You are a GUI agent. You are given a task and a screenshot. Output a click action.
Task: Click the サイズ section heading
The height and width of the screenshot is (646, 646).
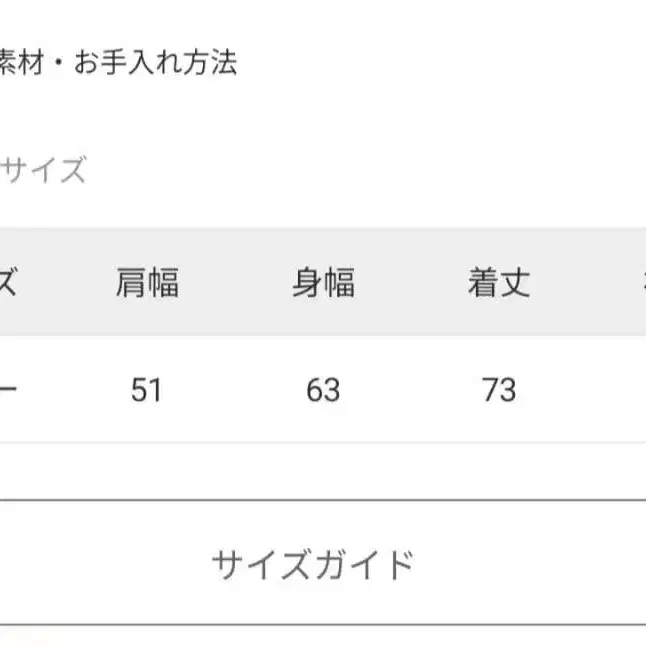[43, 171]
